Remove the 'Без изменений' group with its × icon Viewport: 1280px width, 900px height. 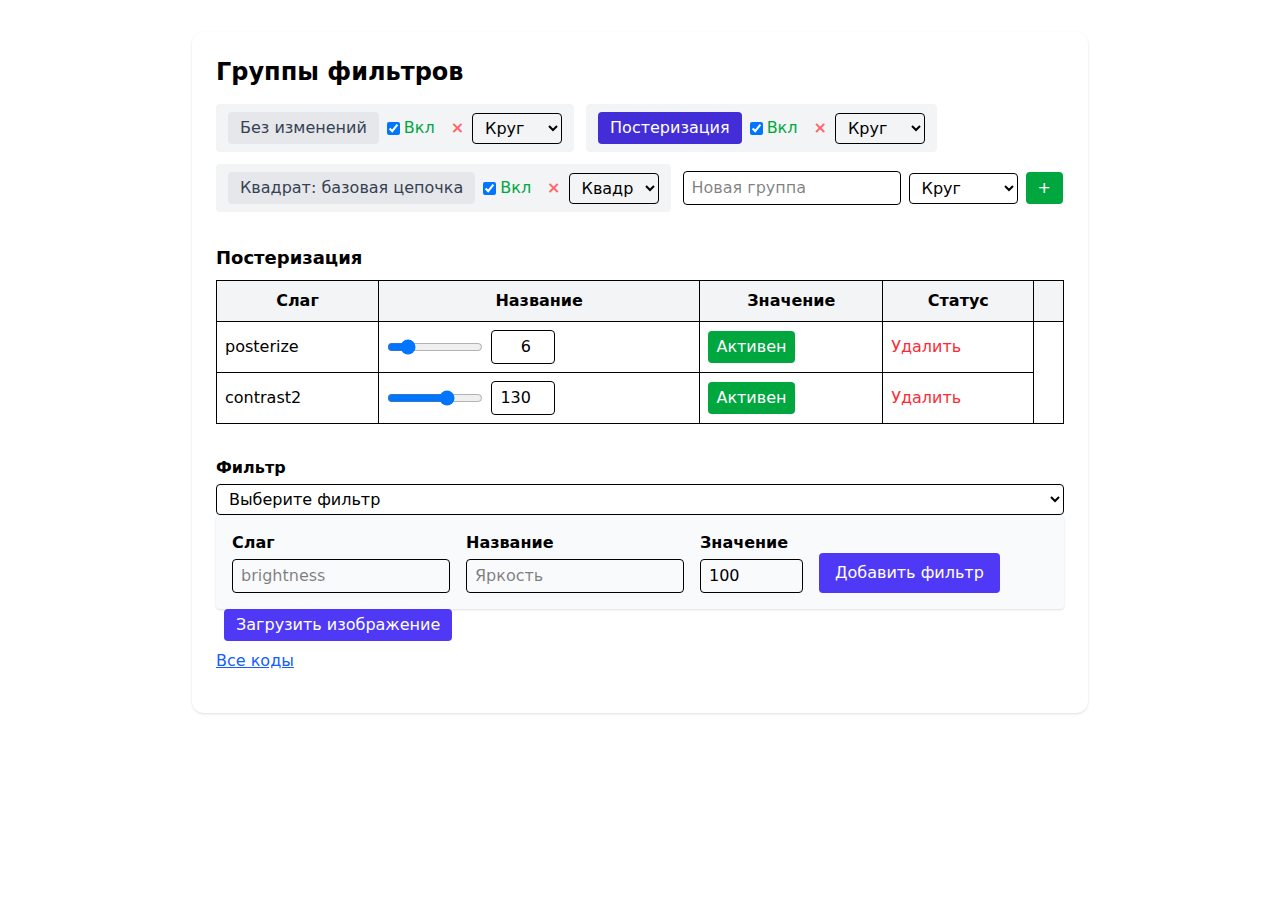click(x=457, y=128)
